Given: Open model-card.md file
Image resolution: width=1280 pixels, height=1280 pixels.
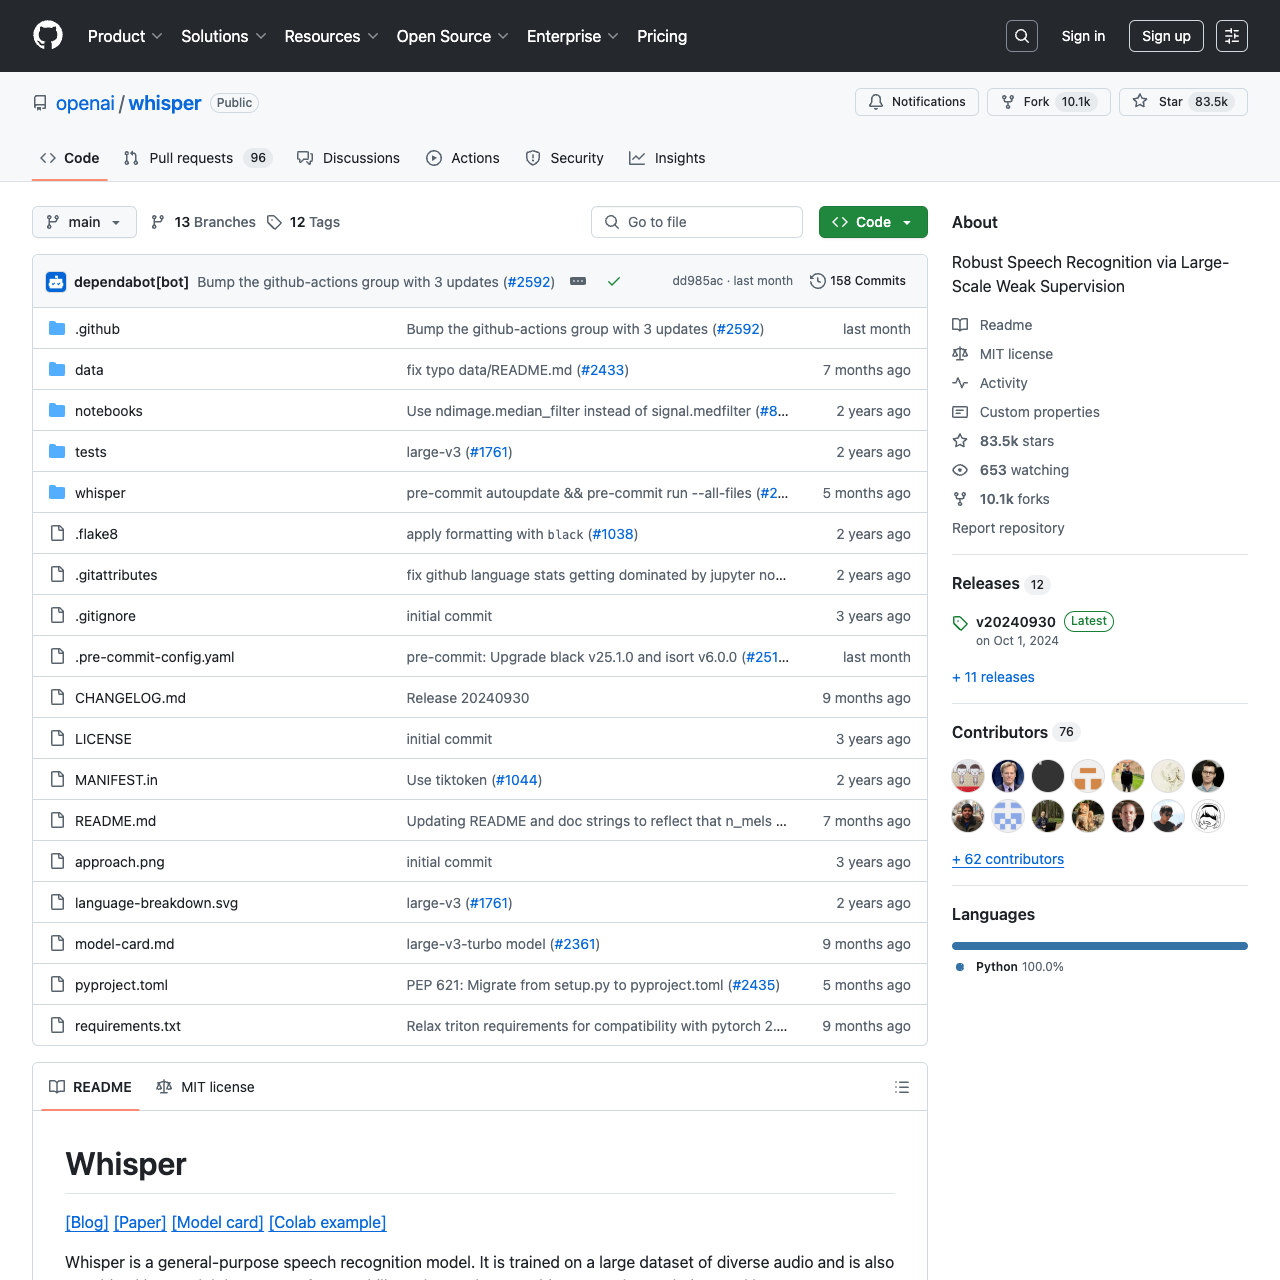Looking at the screenshot, I should 125,944.
